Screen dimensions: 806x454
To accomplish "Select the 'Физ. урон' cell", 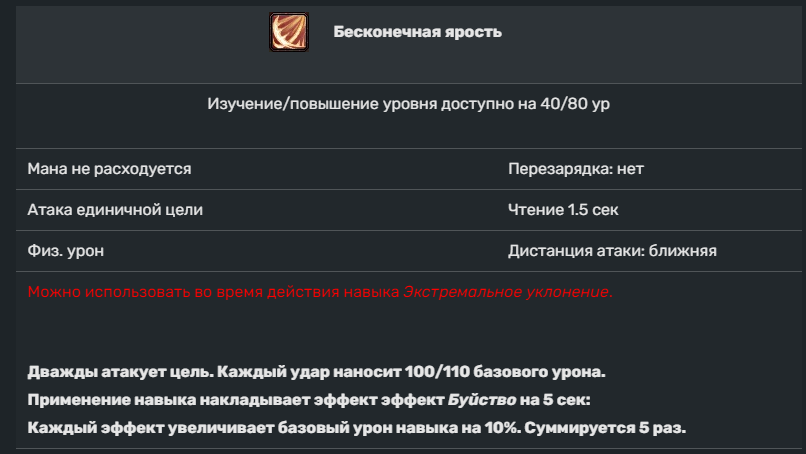I will click(65, 251).
